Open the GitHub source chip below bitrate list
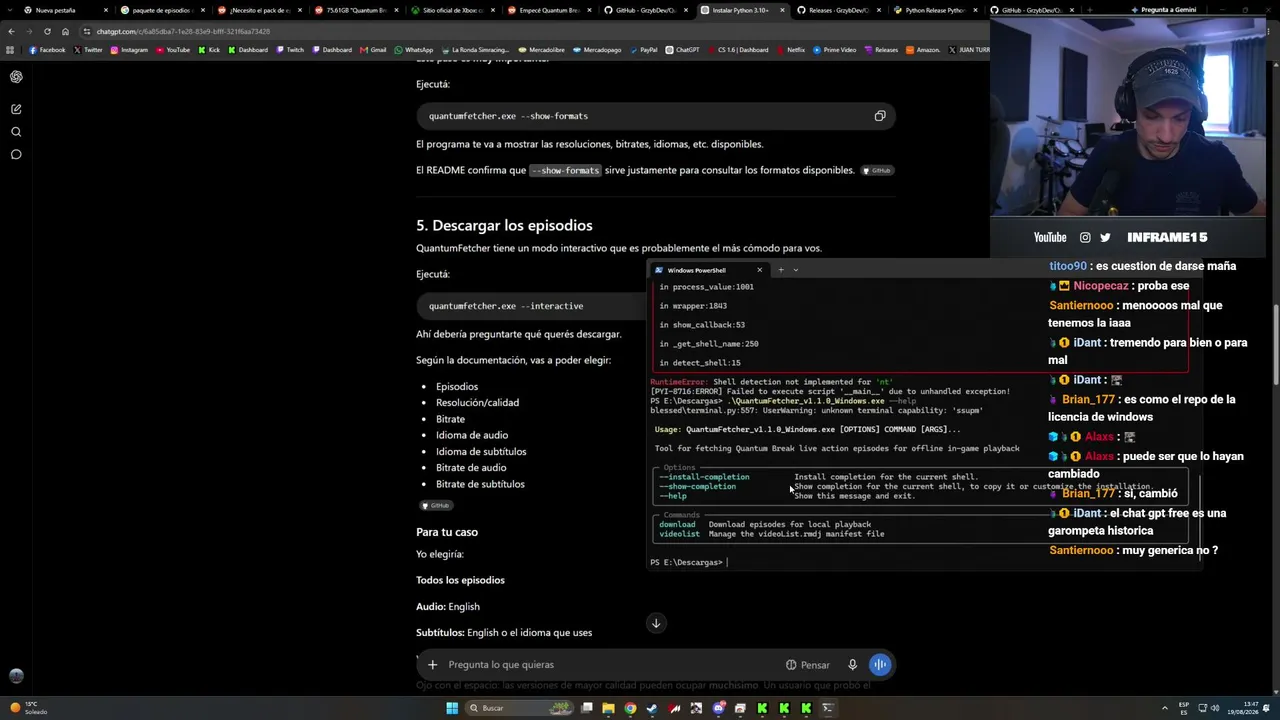1280x720 pixels. 435,506
